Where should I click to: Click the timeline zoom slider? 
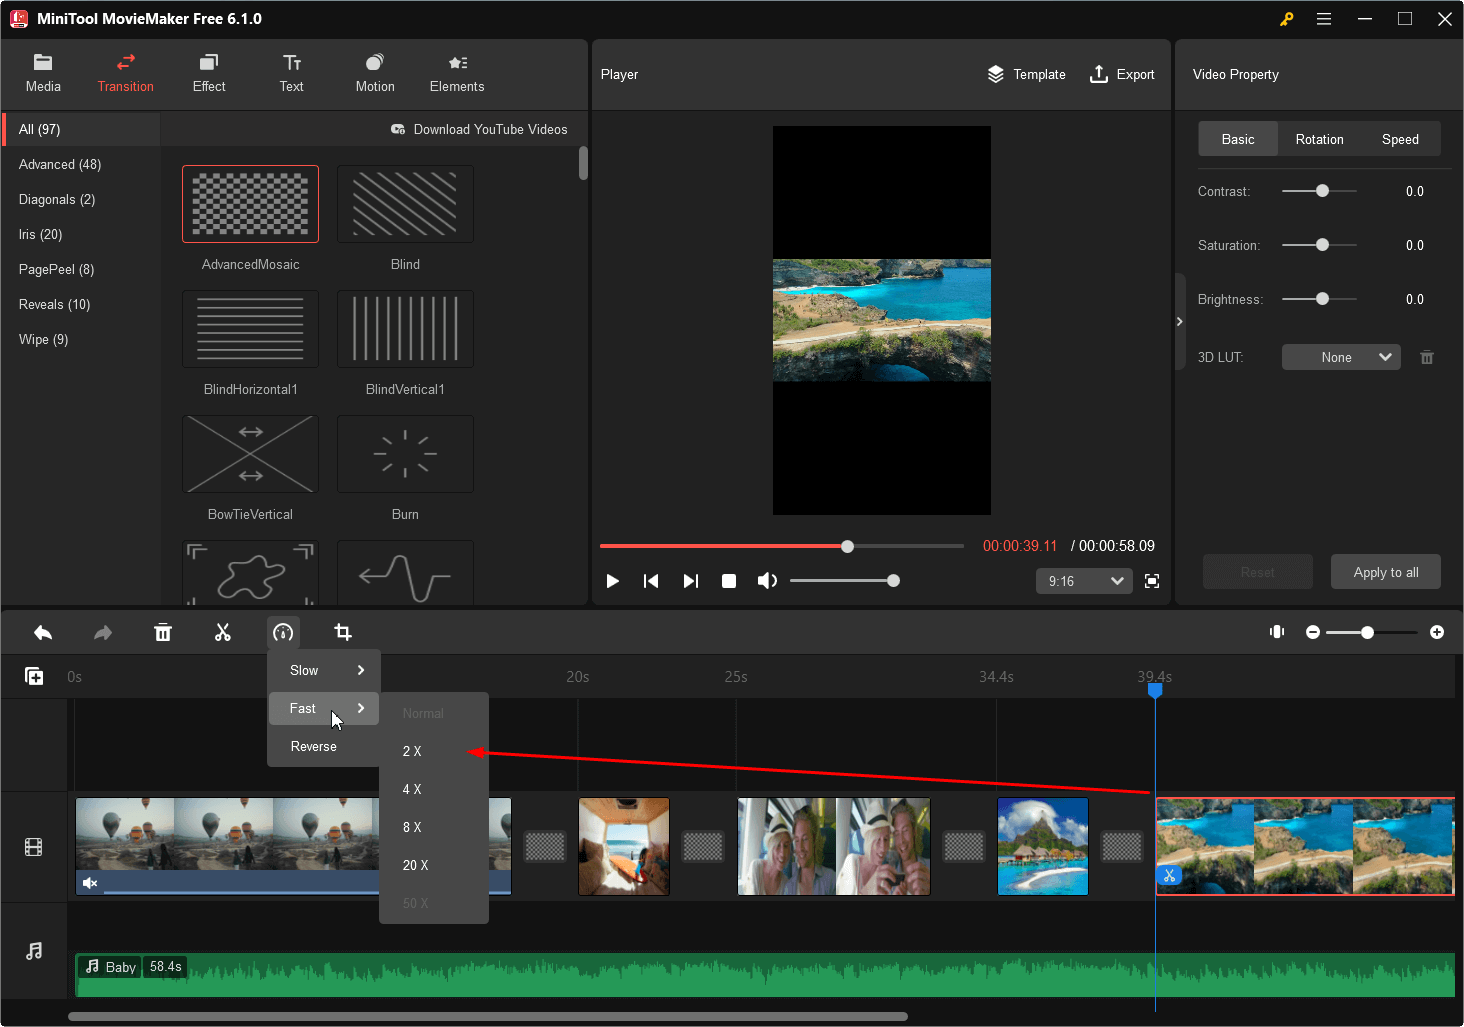point(1371,632)
